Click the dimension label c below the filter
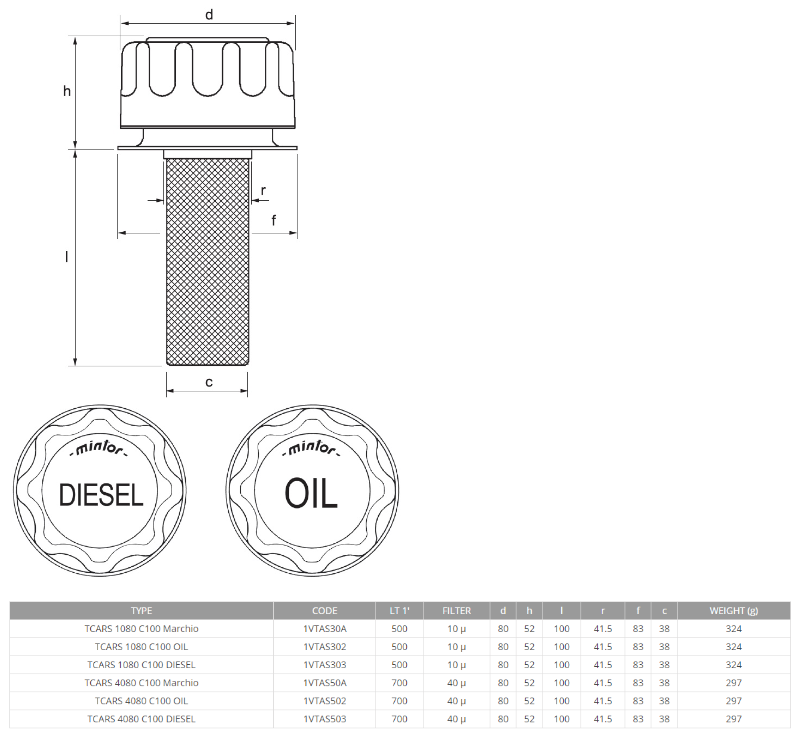Screen dimensions: 802x744 click(206, 382)
